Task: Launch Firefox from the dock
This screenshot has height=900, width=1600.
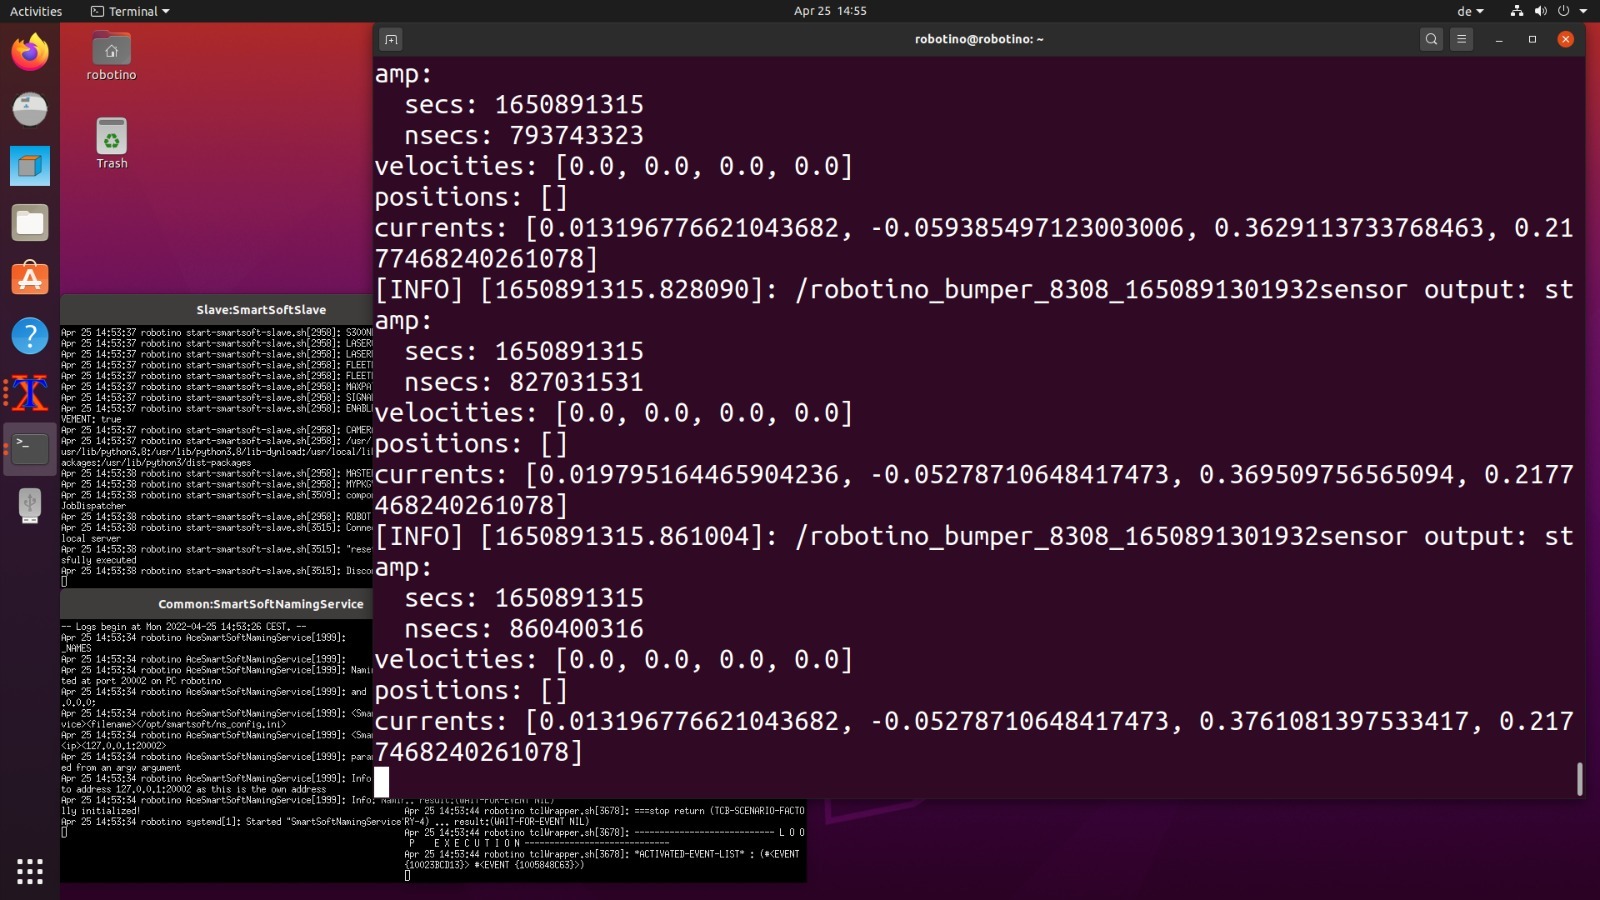Action: pos(30,52)
